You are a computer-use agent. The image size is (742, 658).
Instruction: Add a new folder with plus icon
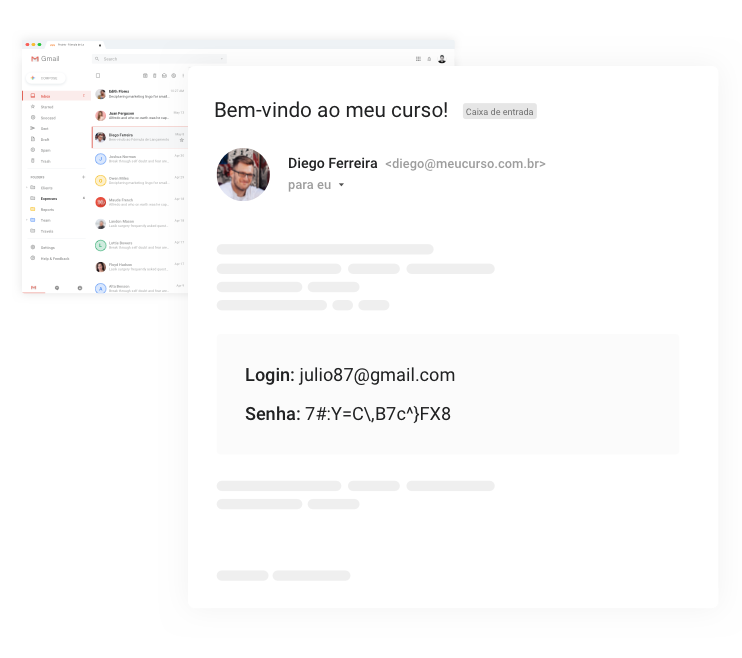83,177
